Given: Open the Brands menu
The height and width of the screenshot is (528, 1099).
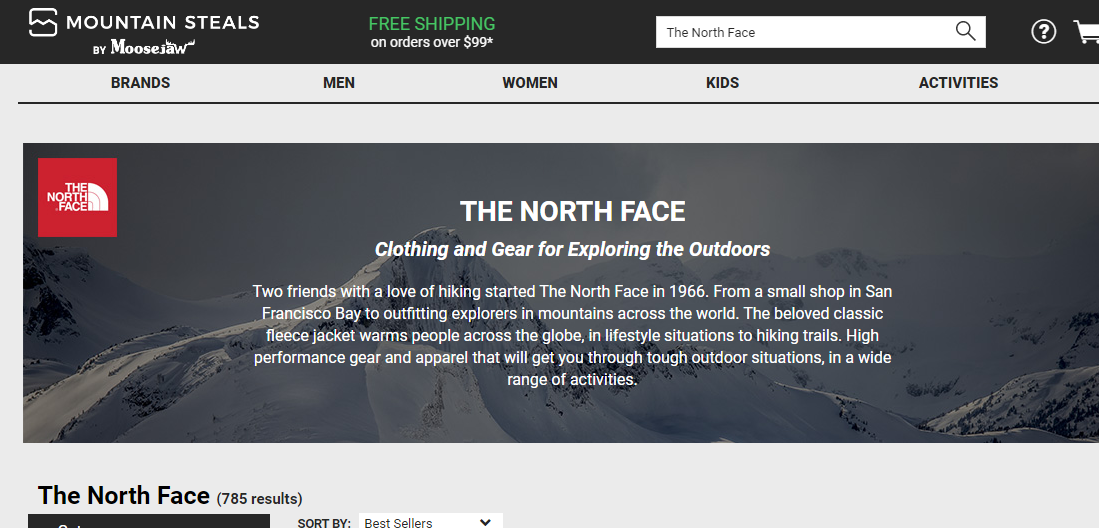Looking at the screenshot, I should tap(140, 83).
